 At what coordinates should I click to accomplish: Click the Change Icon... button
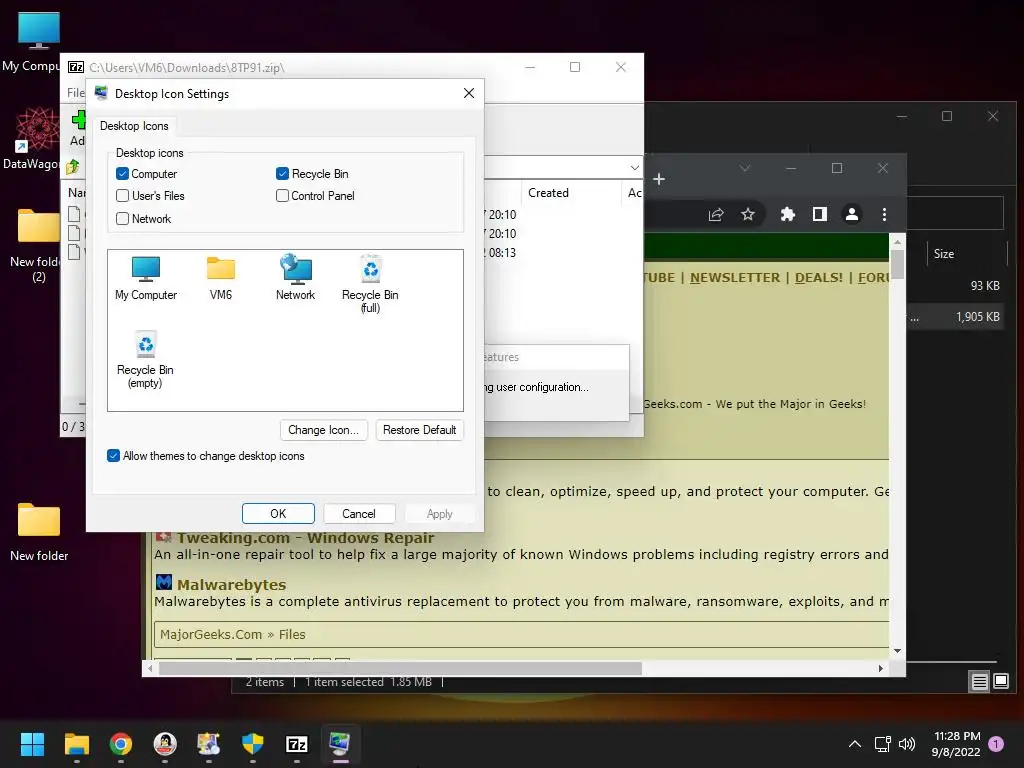pos(323,430)
